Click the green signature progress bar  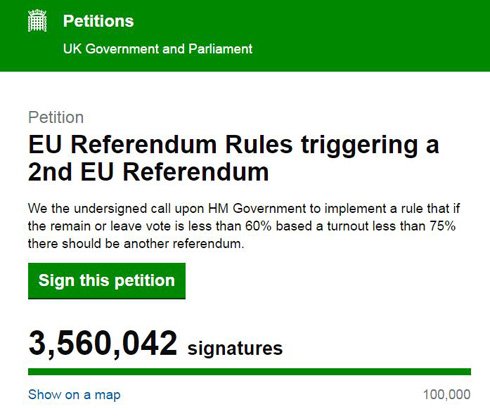click(249, 371)
